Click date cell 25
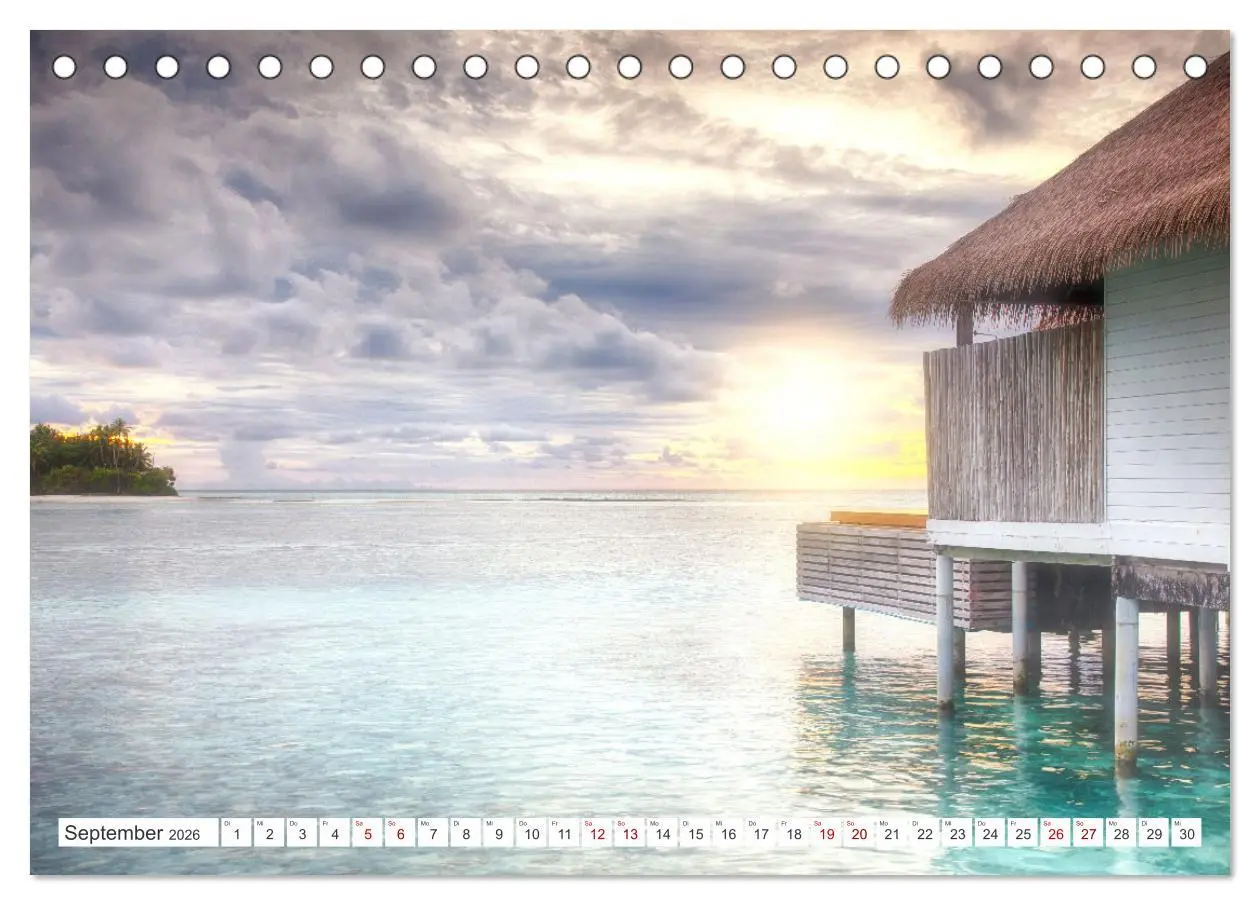This screenshot has height=905, width=1260. (1023, 832)
